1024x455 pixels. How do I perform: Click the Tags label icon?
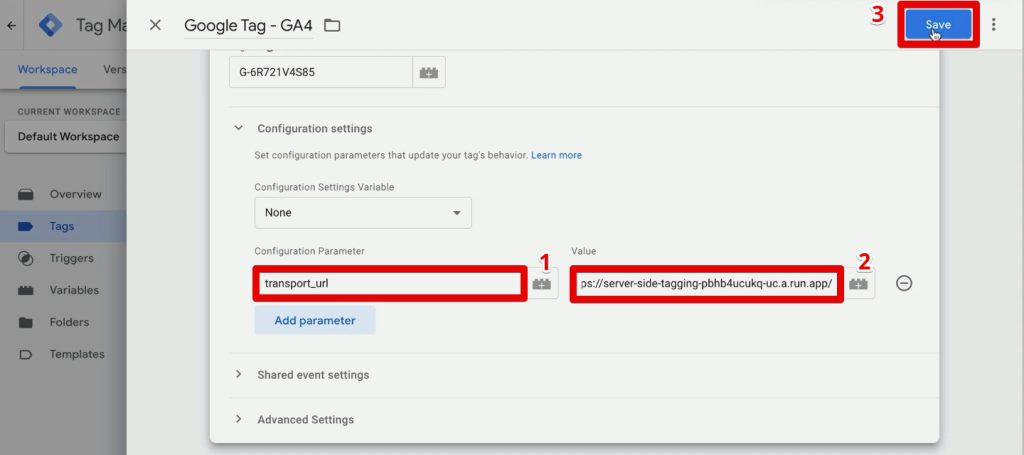coord(25,227)
